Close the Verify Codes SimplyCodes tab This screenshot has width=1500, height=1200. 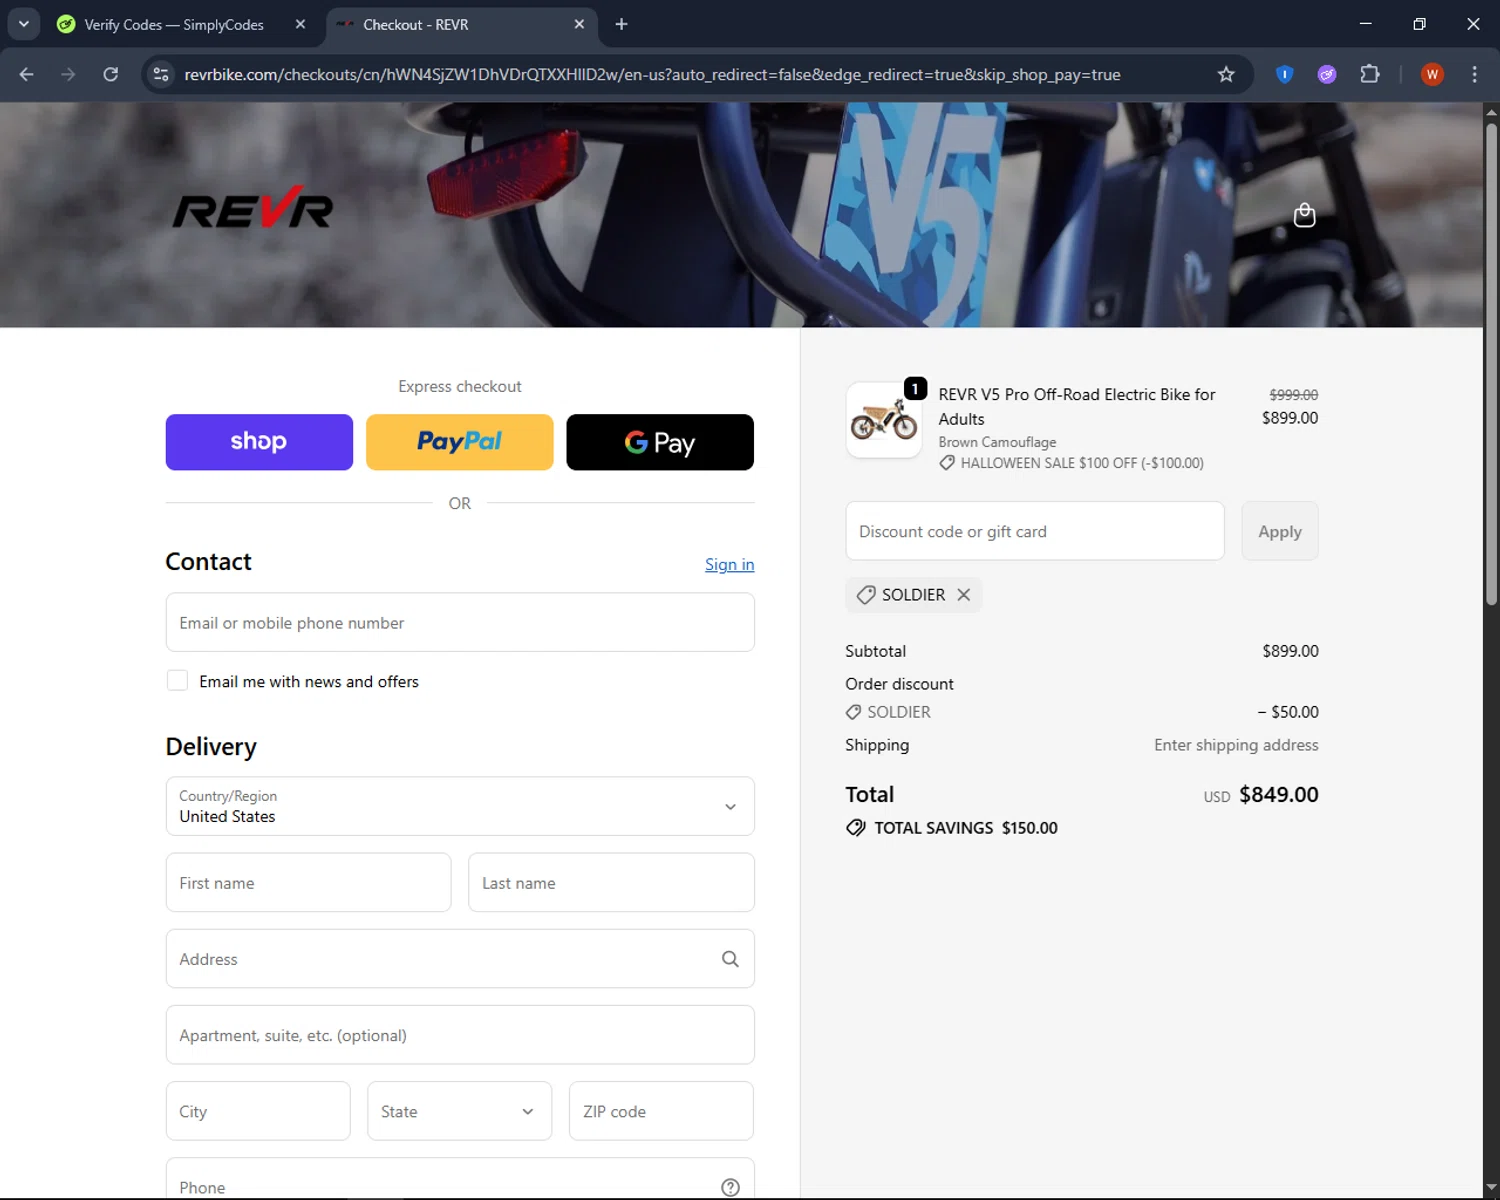point(300,24)
